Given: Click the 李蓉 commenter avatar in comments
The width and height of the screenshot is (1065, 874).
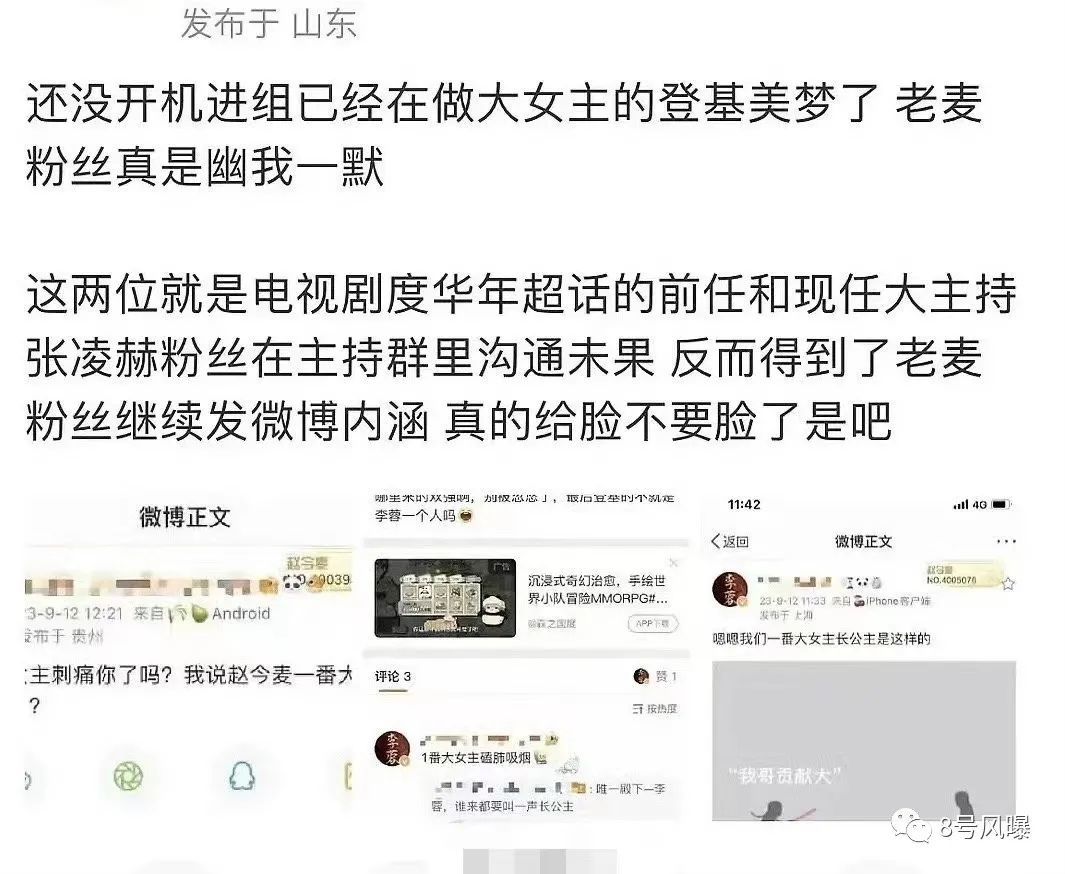Looking at the screenshot, I should (393, 749).
